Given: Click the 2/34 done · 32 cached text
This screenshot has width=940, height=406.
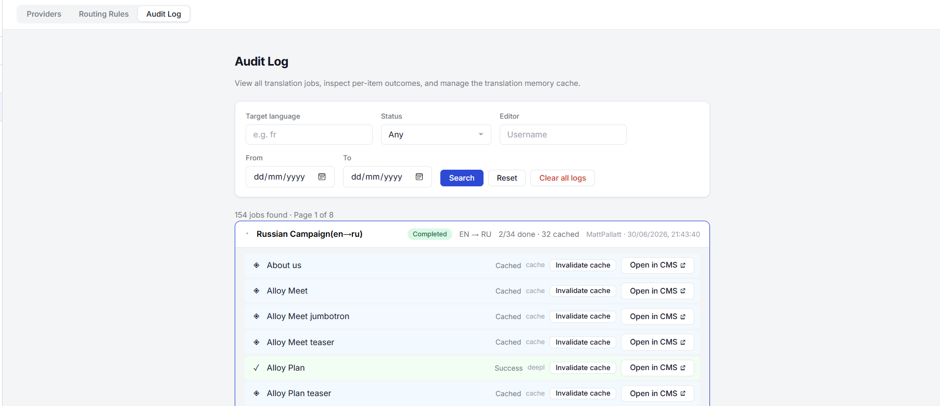Looking at the screenshot, I should [539, 234].
